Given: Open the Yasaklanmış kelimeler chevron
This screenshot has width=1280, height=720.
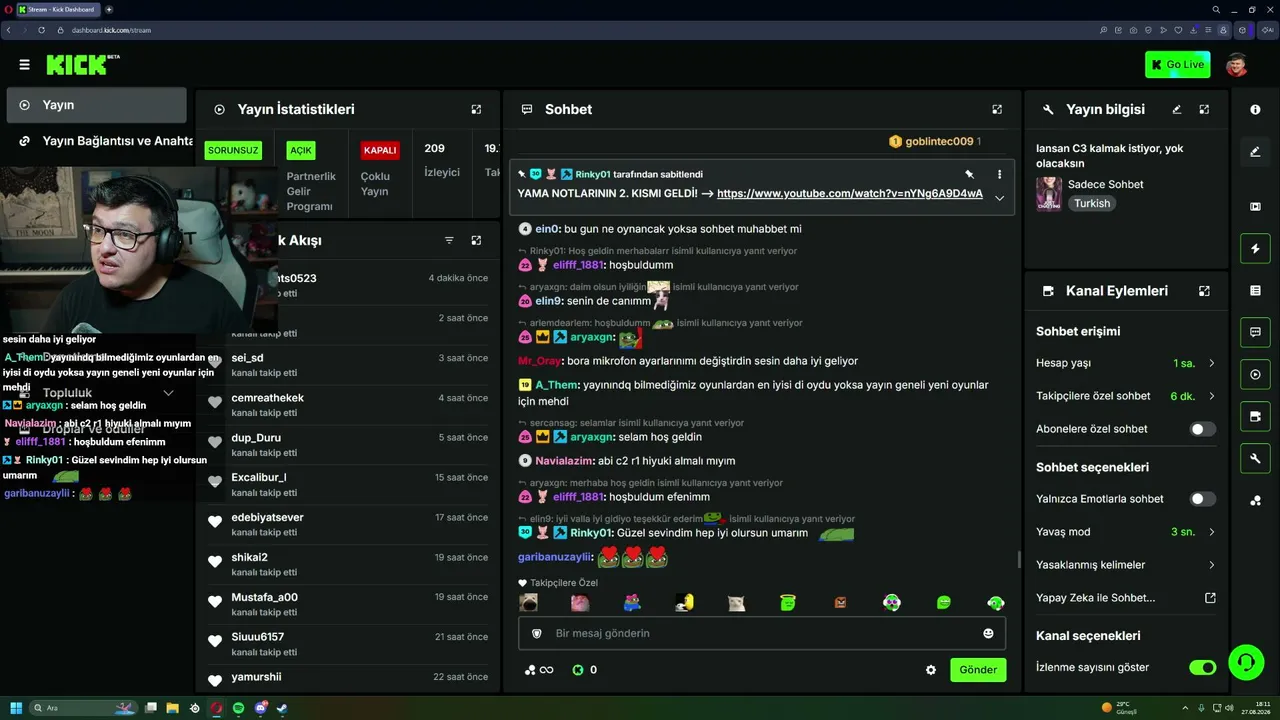Looking at the screenshot, I should [x=1212, y=565].
